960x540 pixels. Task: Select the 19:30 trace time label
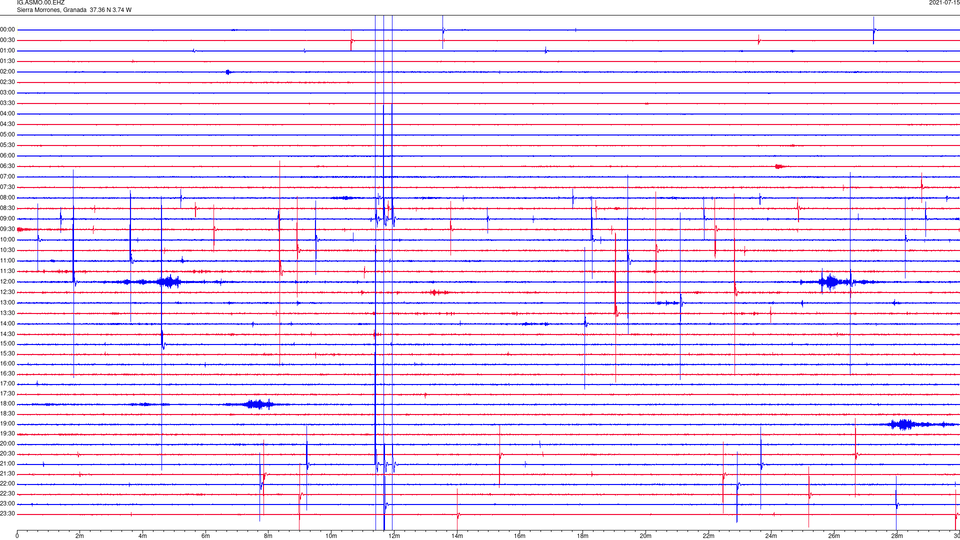pos(8,433)
